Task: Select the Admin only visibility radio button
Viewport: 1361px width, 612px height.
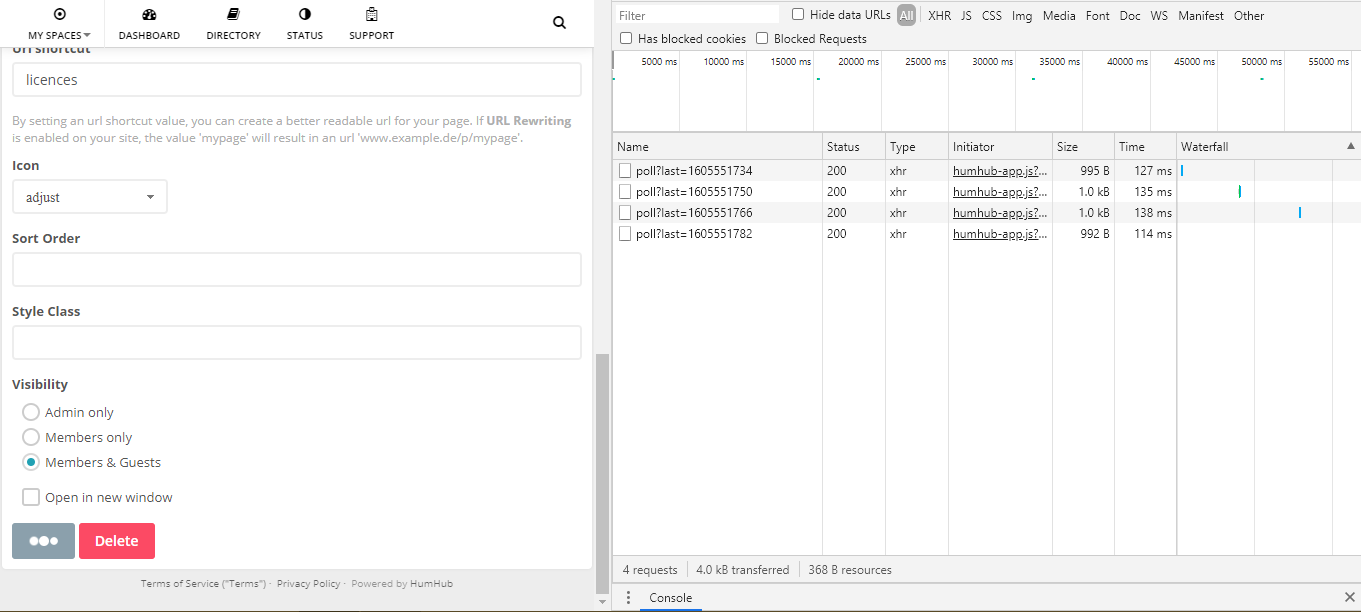Action: tap(30, 412)
